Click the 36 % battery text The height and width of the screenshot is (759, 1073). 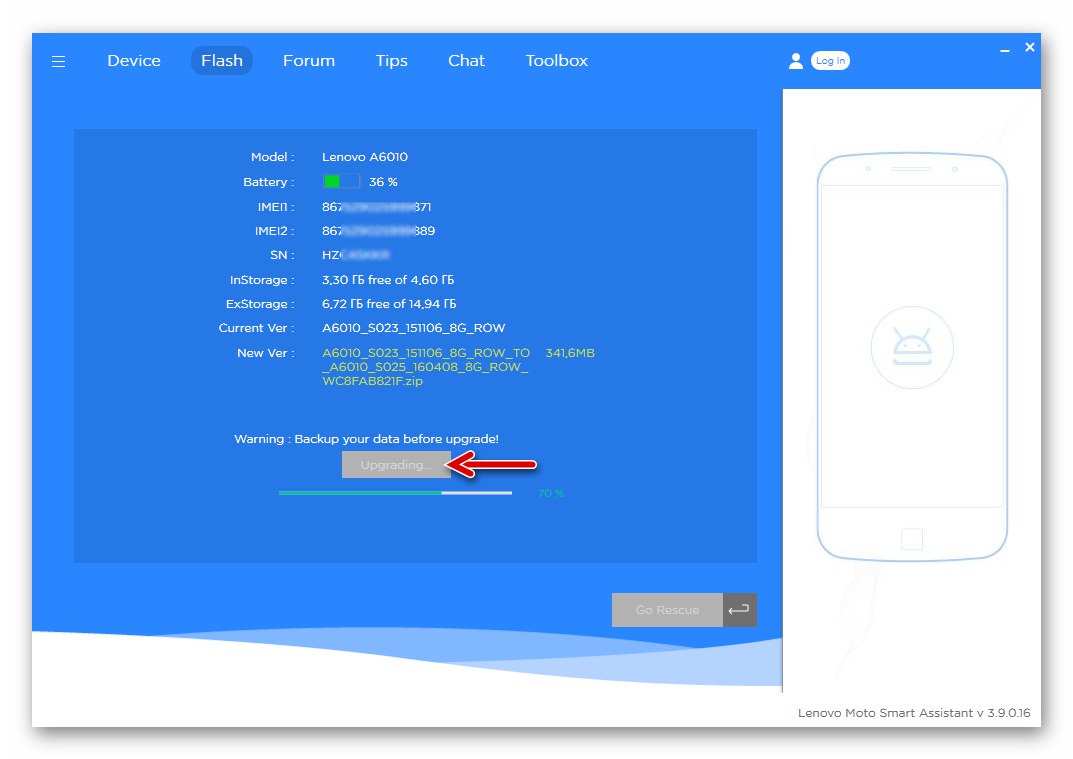(x=383, y=182)
